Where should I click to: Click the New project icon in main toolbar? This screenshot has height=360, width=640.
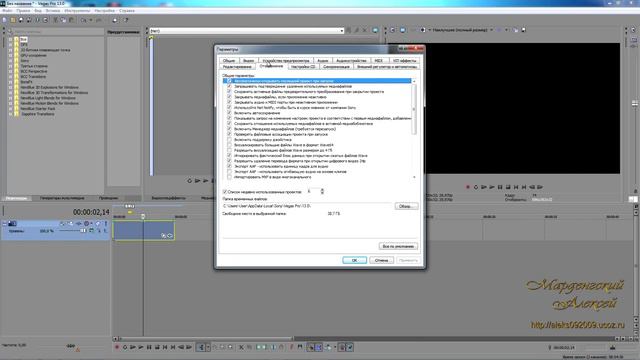tap(4, 20)
